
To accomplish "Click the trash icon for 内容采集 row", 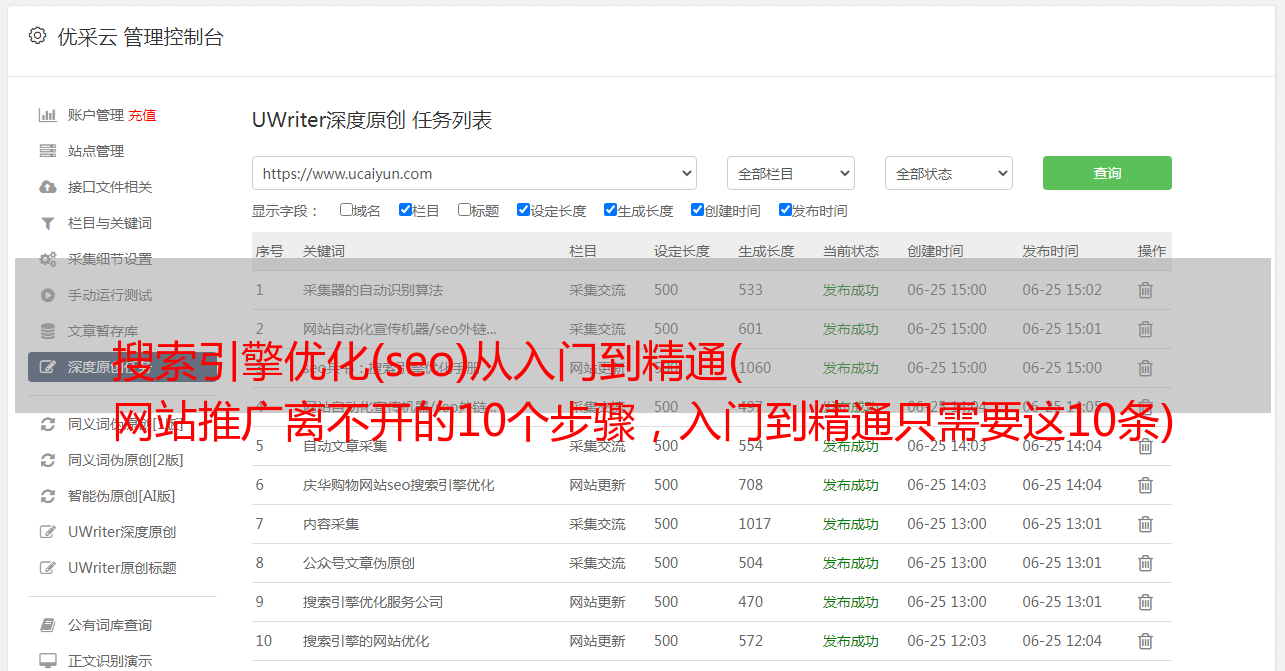I will [1146, 524].
